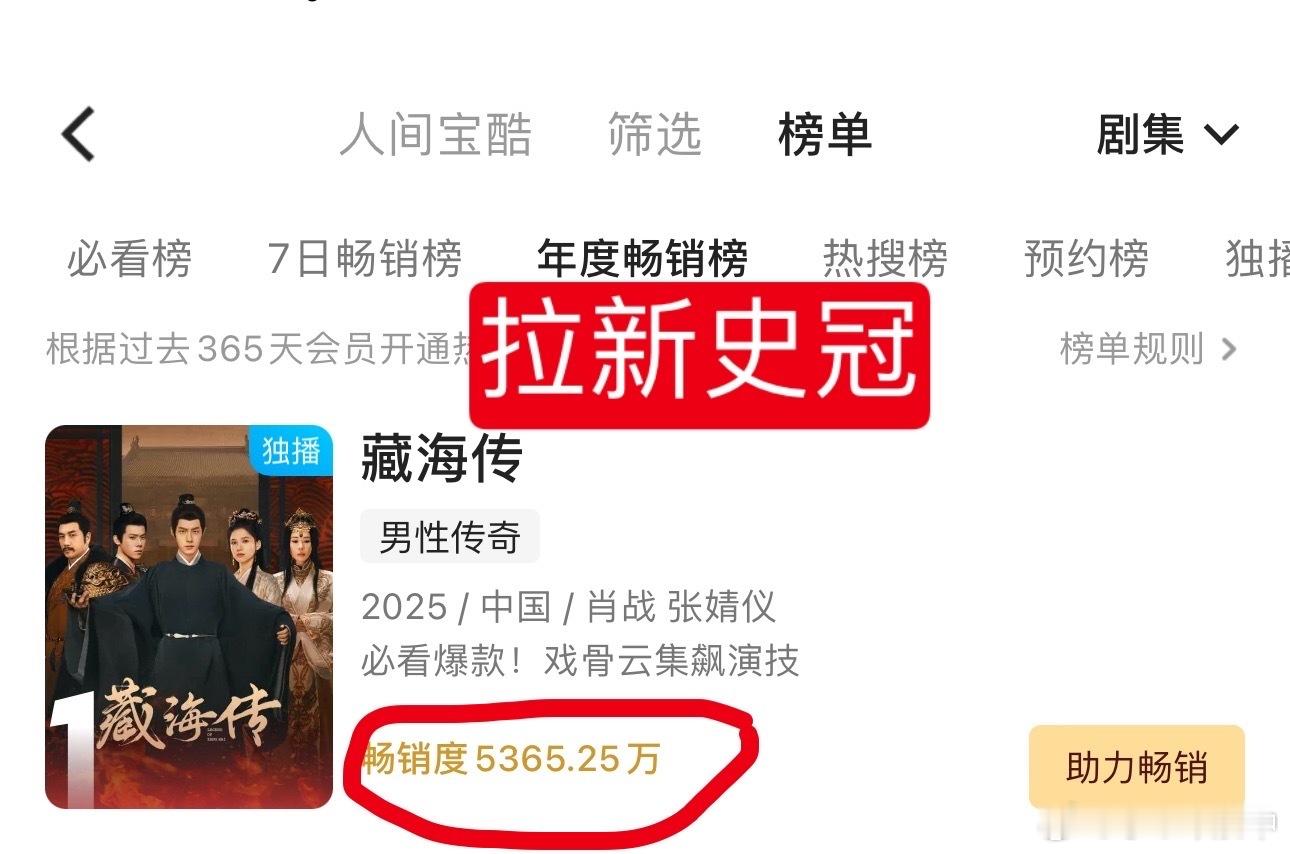The image size is (1290, 854).
Task: Click the 助力畅销 button
Action: coord(1137,767)
